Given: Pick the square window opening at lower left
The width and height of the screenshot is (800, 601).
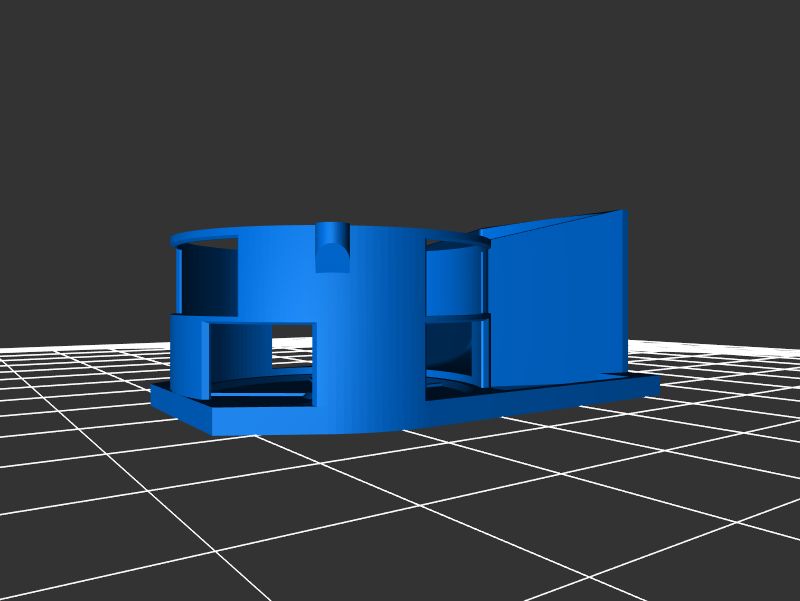Looking at the screenshot, I should pos(260,358).
